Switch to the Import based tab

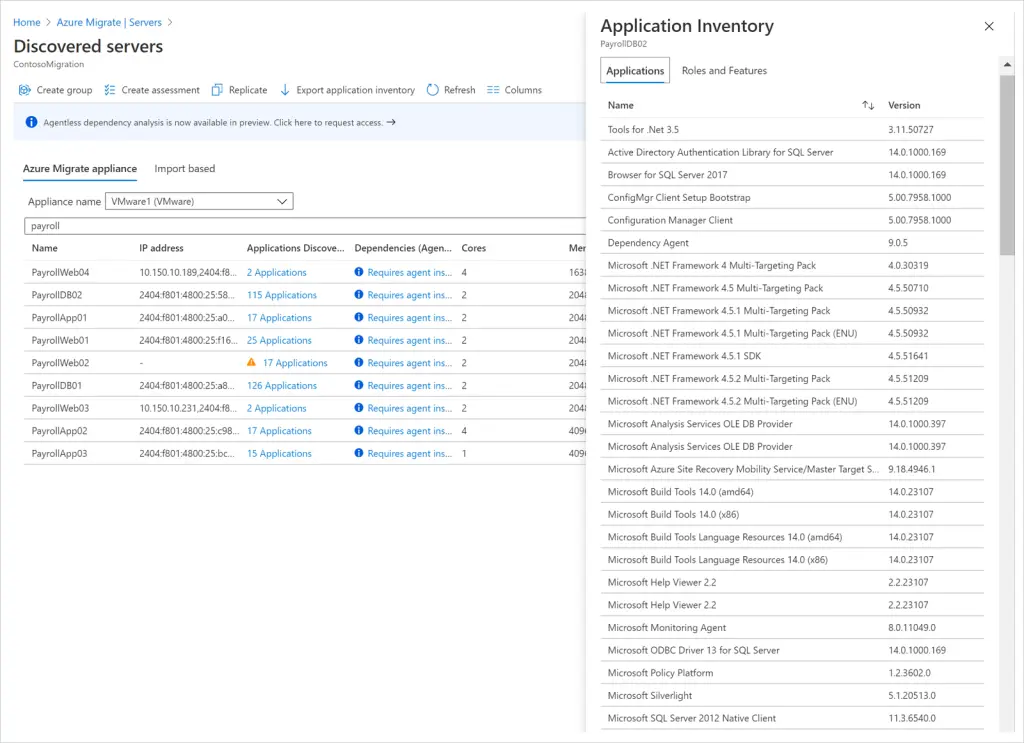pos(187,168)
